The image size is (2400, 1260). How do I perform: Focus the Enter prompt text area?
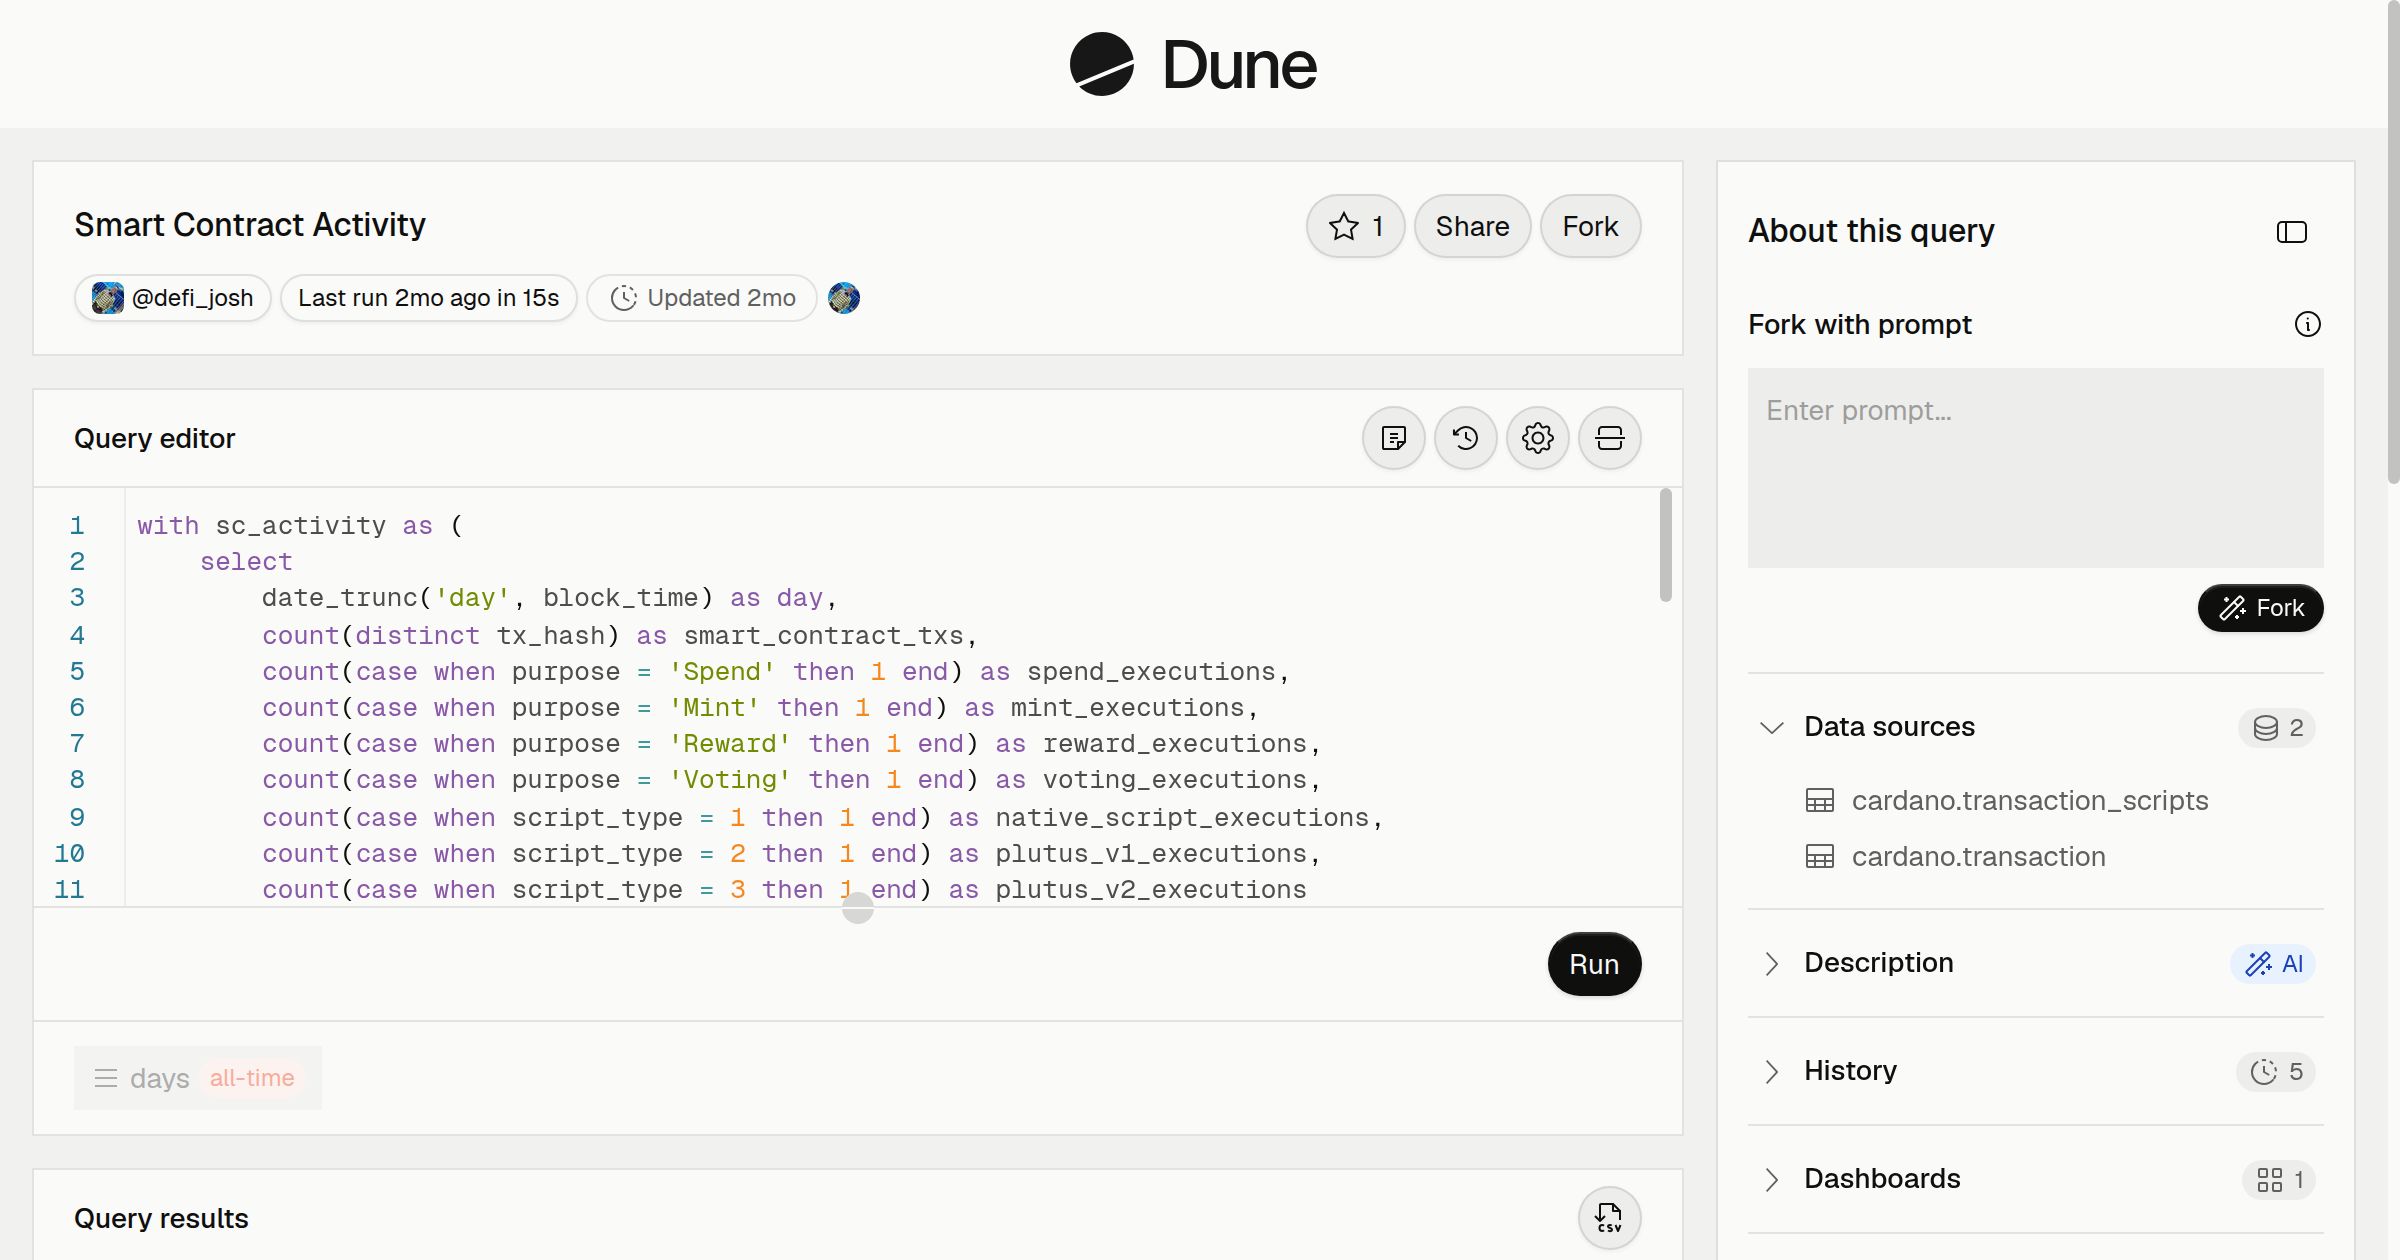coord(2035,468)
